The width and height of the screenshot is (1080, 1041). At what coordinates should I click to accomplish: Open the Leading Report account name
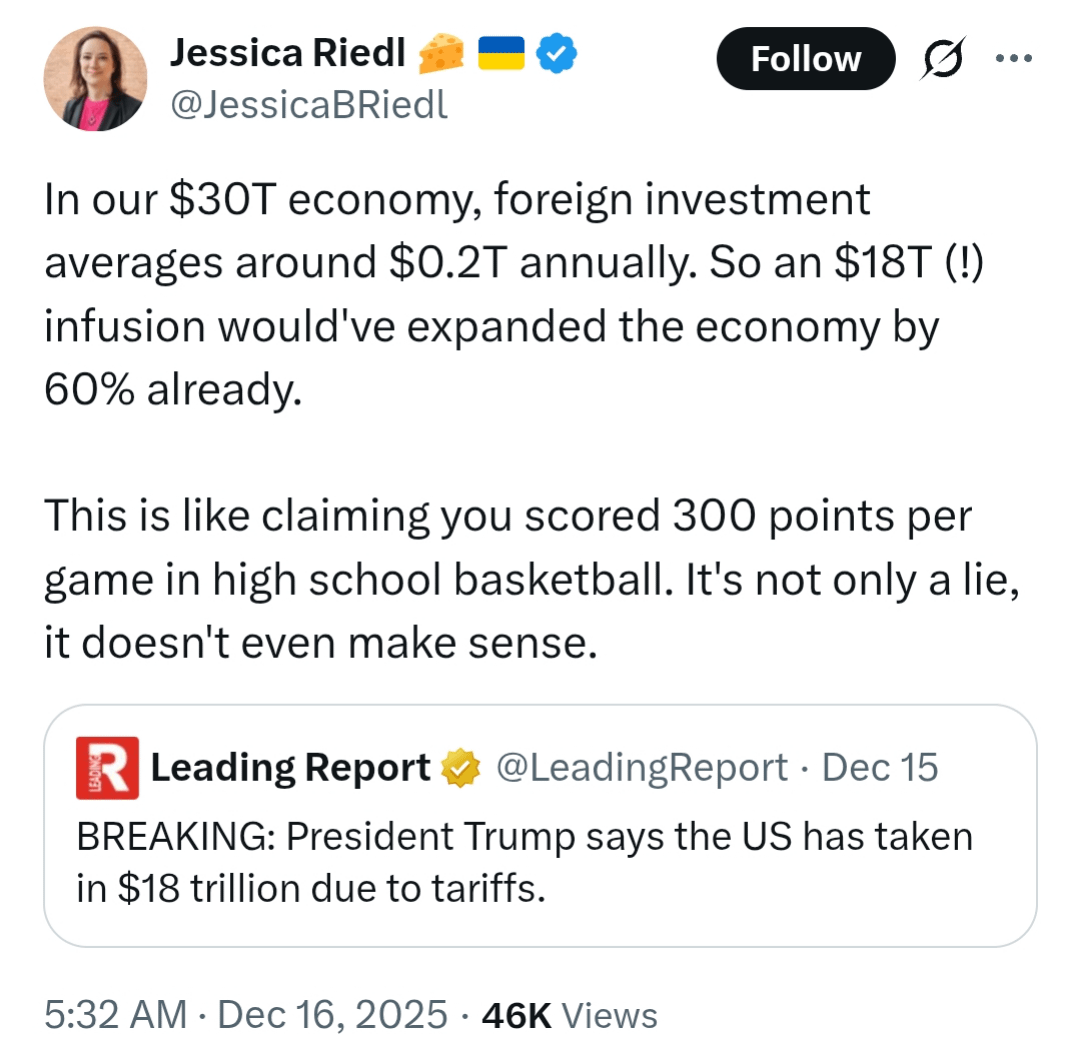point(290,768)
